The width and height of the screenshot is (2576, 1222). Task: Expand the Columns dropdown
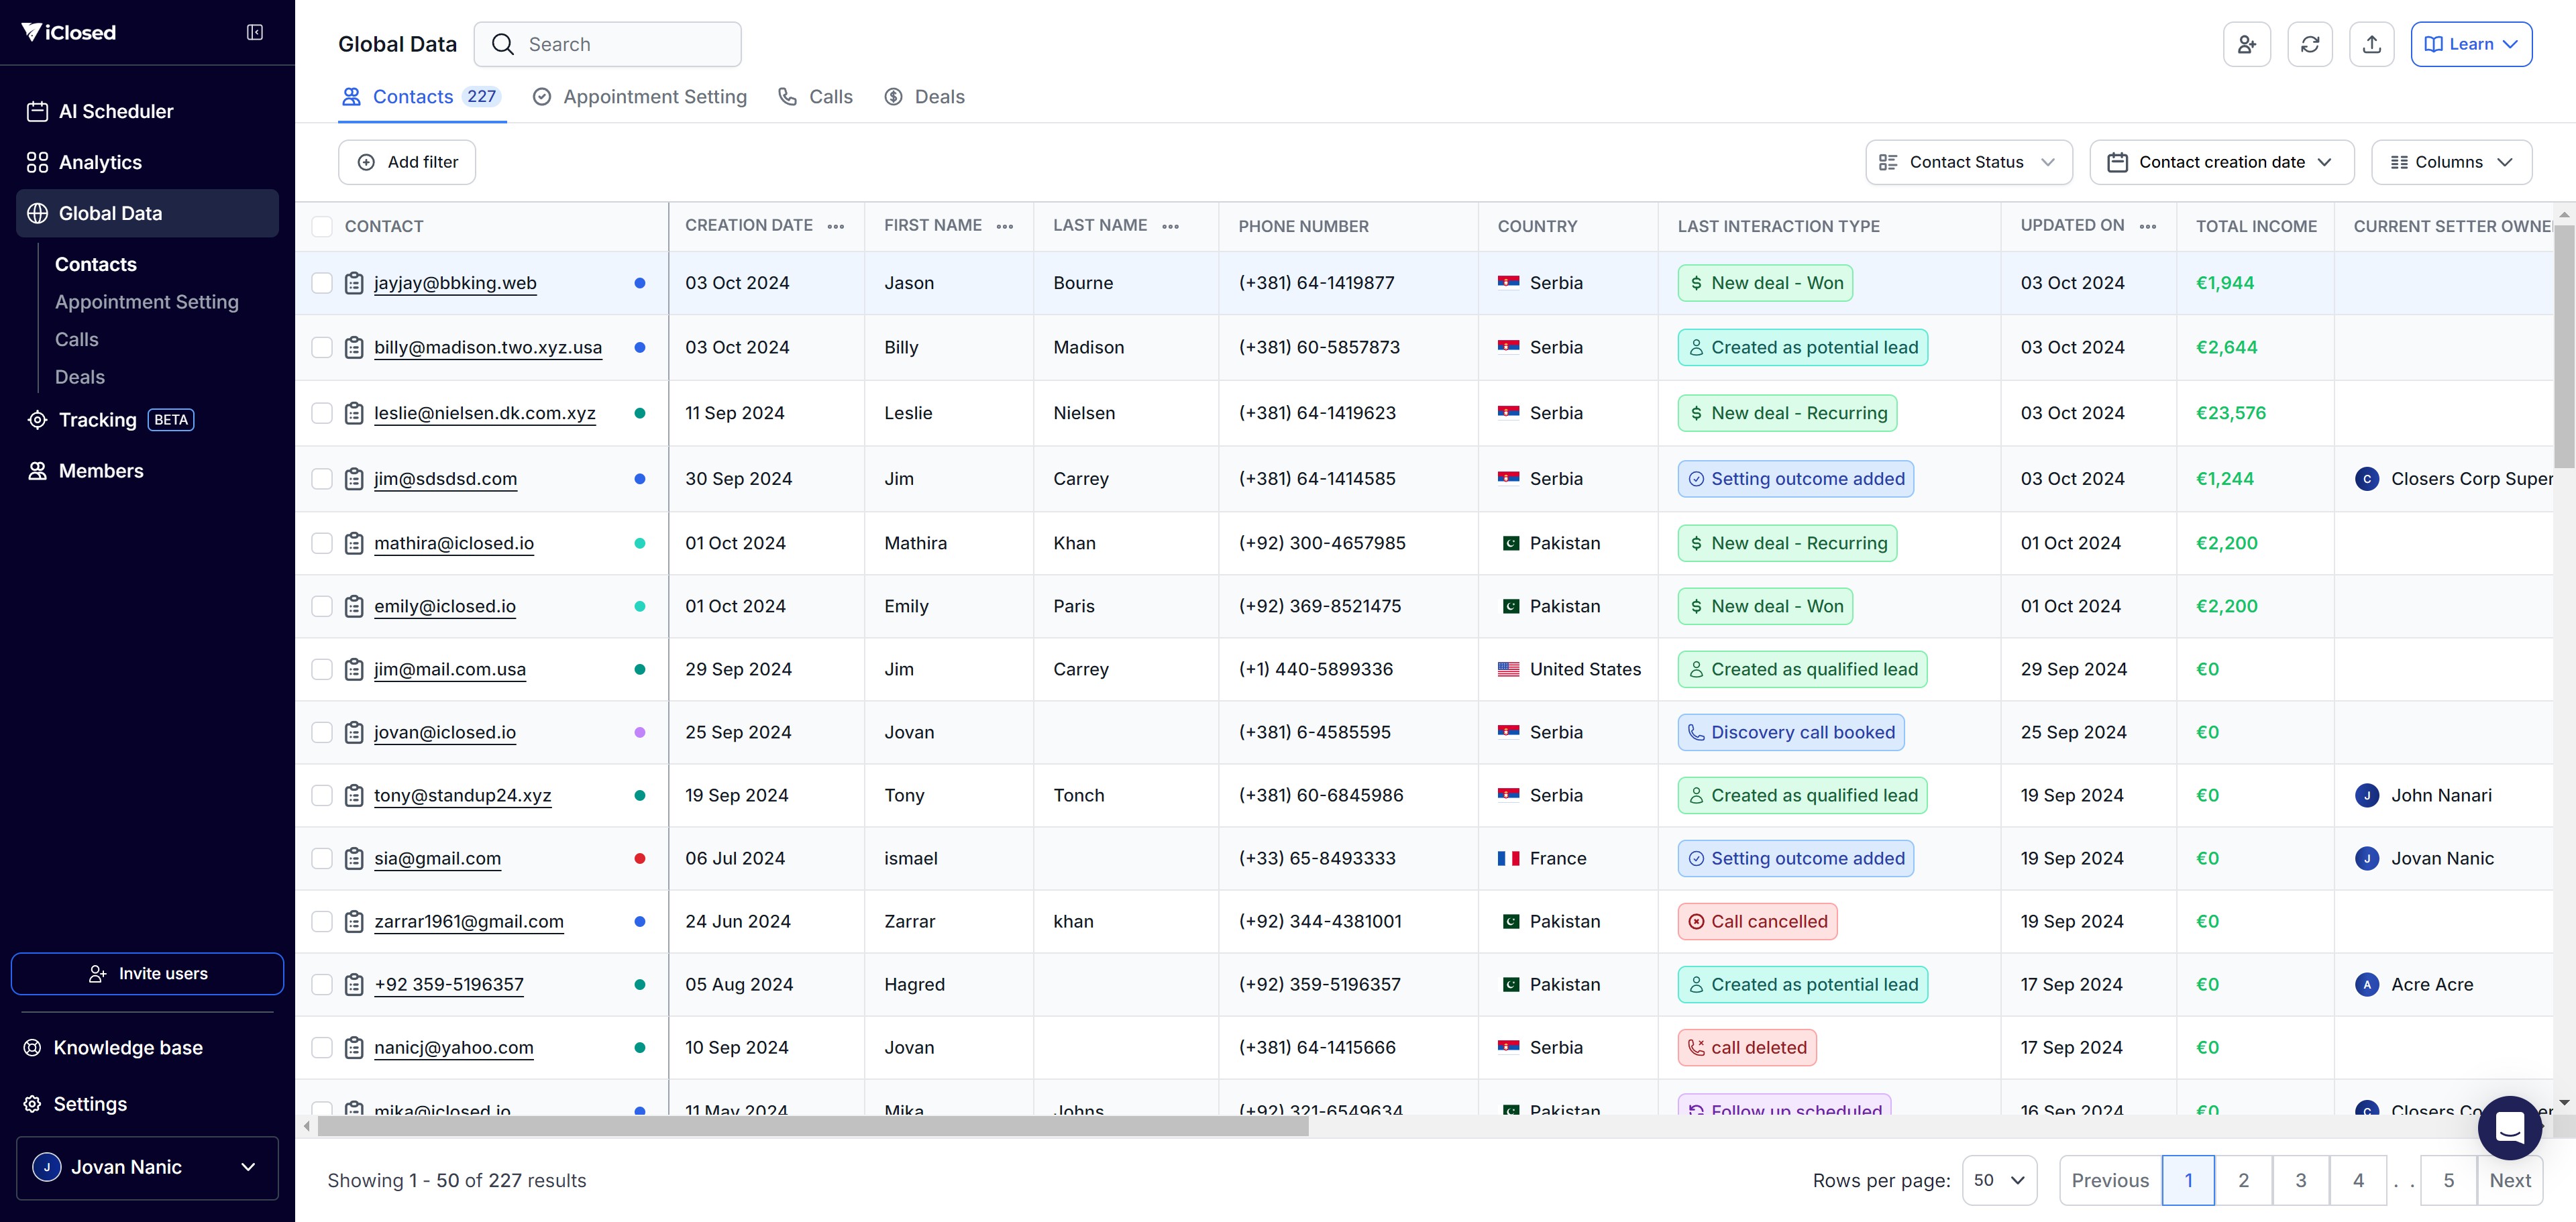(2451, 162)
